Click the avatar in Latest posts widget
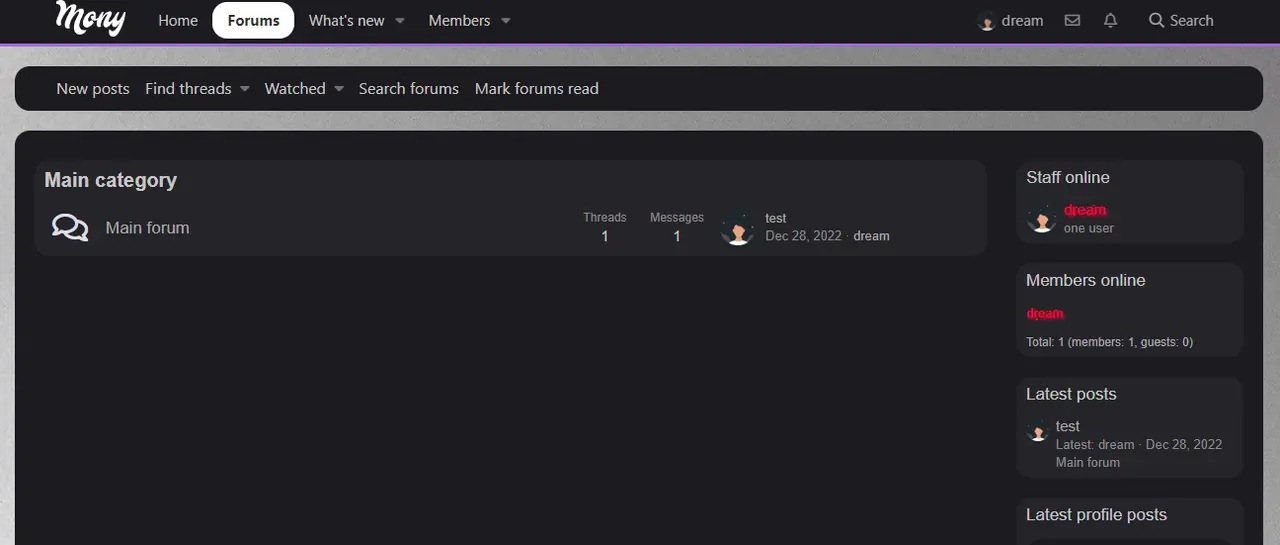Image resolution: width=1280 pixels, height=545 pixels. 1038,432
